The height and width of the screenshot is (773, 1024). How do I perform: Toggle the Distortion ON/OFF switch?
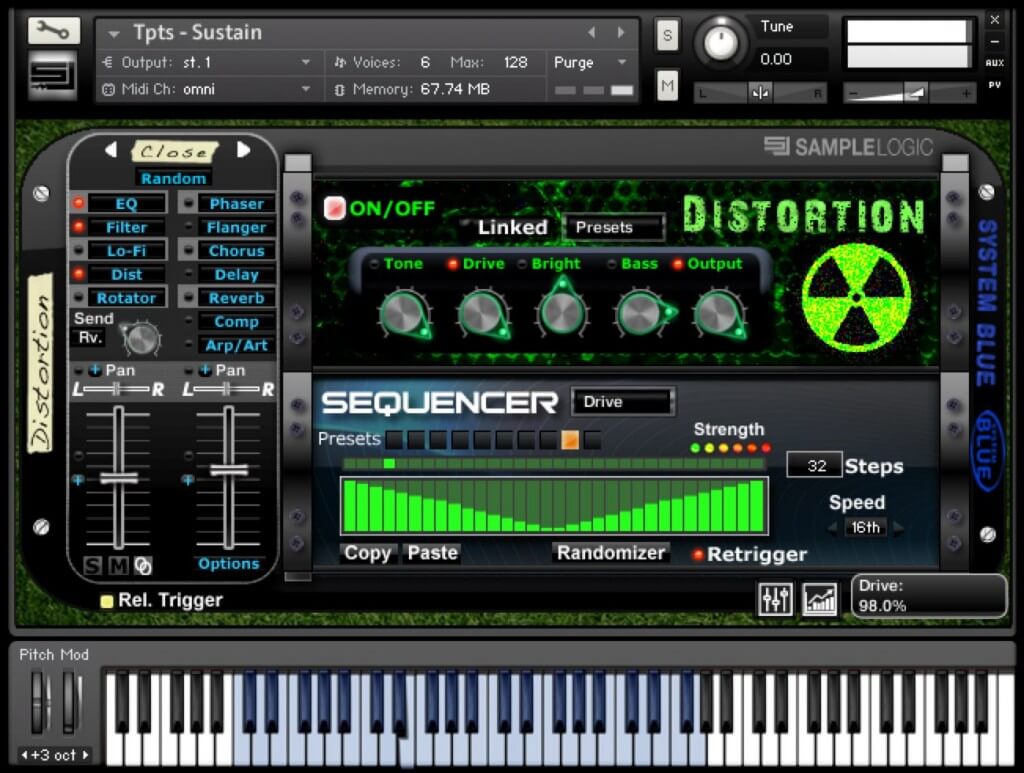(x=334, y=208)
